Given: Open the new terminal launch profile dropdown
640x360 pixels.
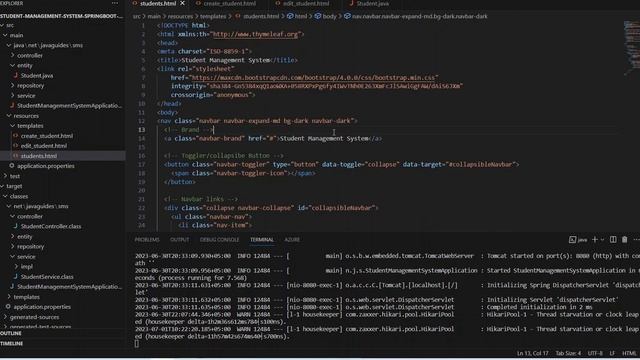Looking at the screenshot, I should [x=602, y=240].
